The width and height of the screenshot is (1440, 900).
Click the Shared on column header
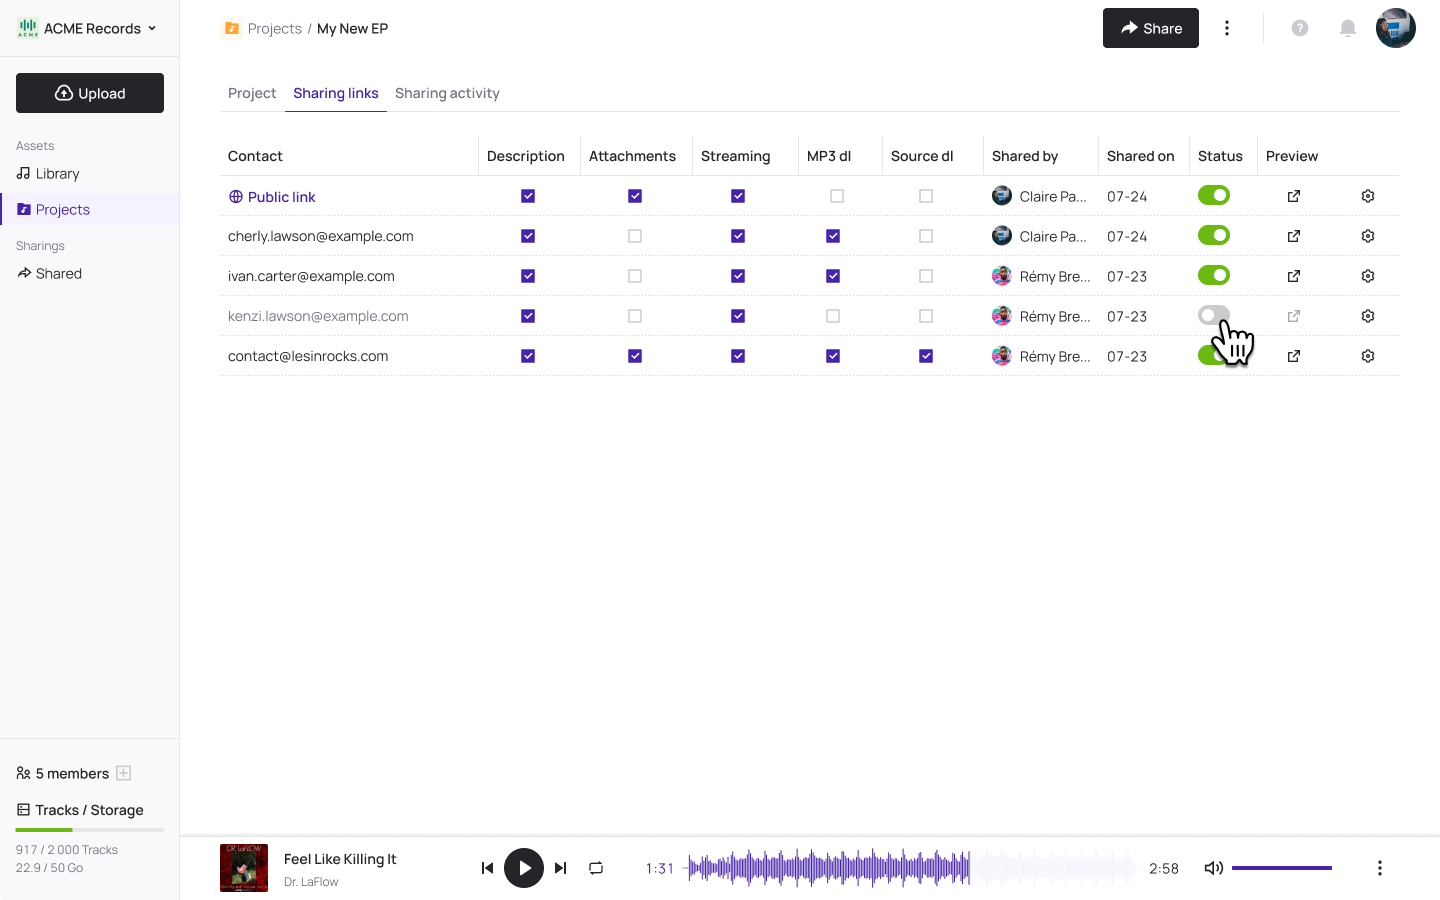[1141, 156]
